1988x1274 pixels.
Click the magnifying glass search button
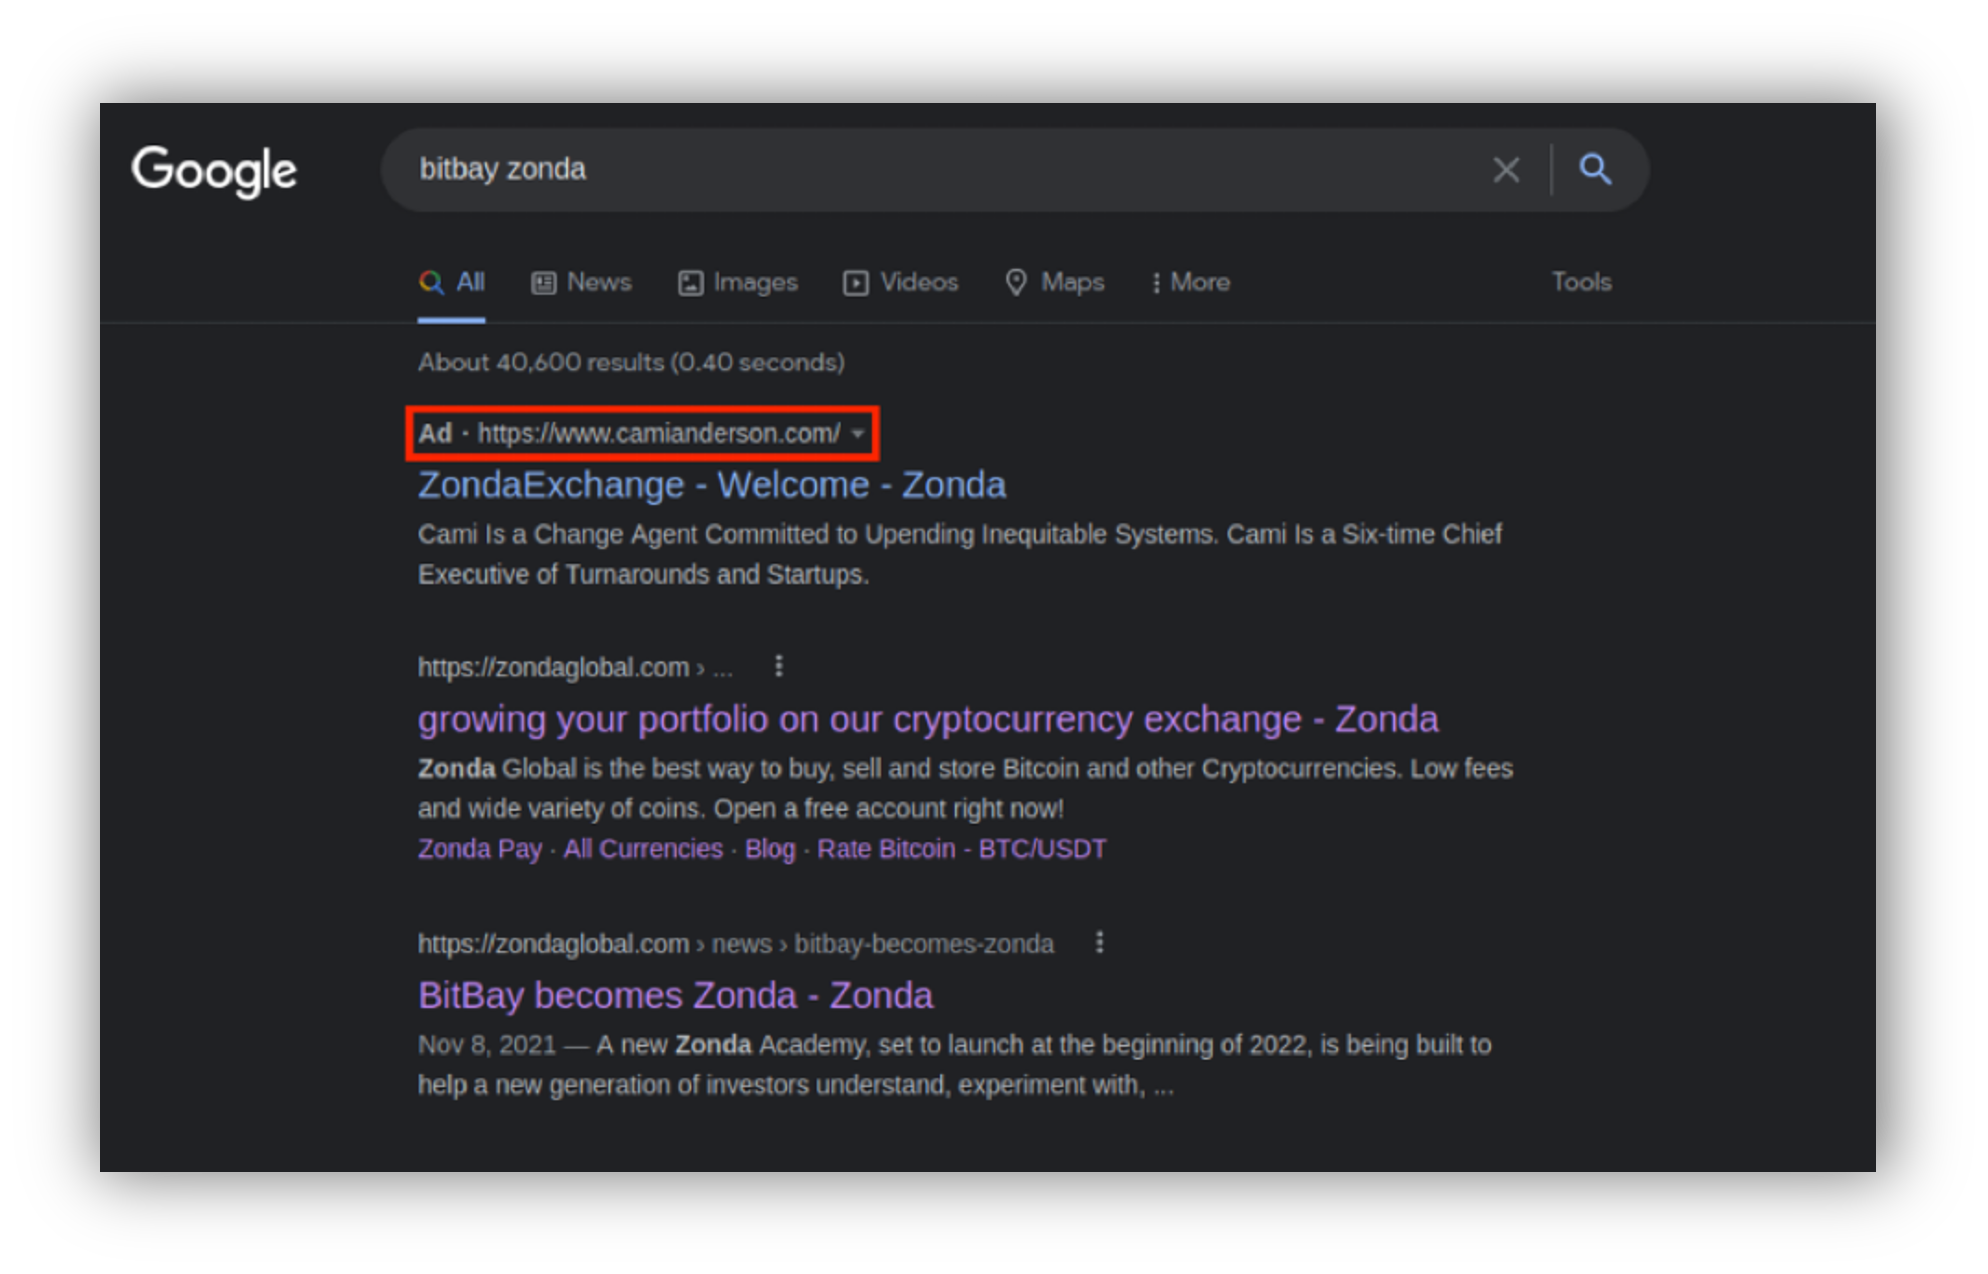pyautogui.click(x=1595, y=169)
